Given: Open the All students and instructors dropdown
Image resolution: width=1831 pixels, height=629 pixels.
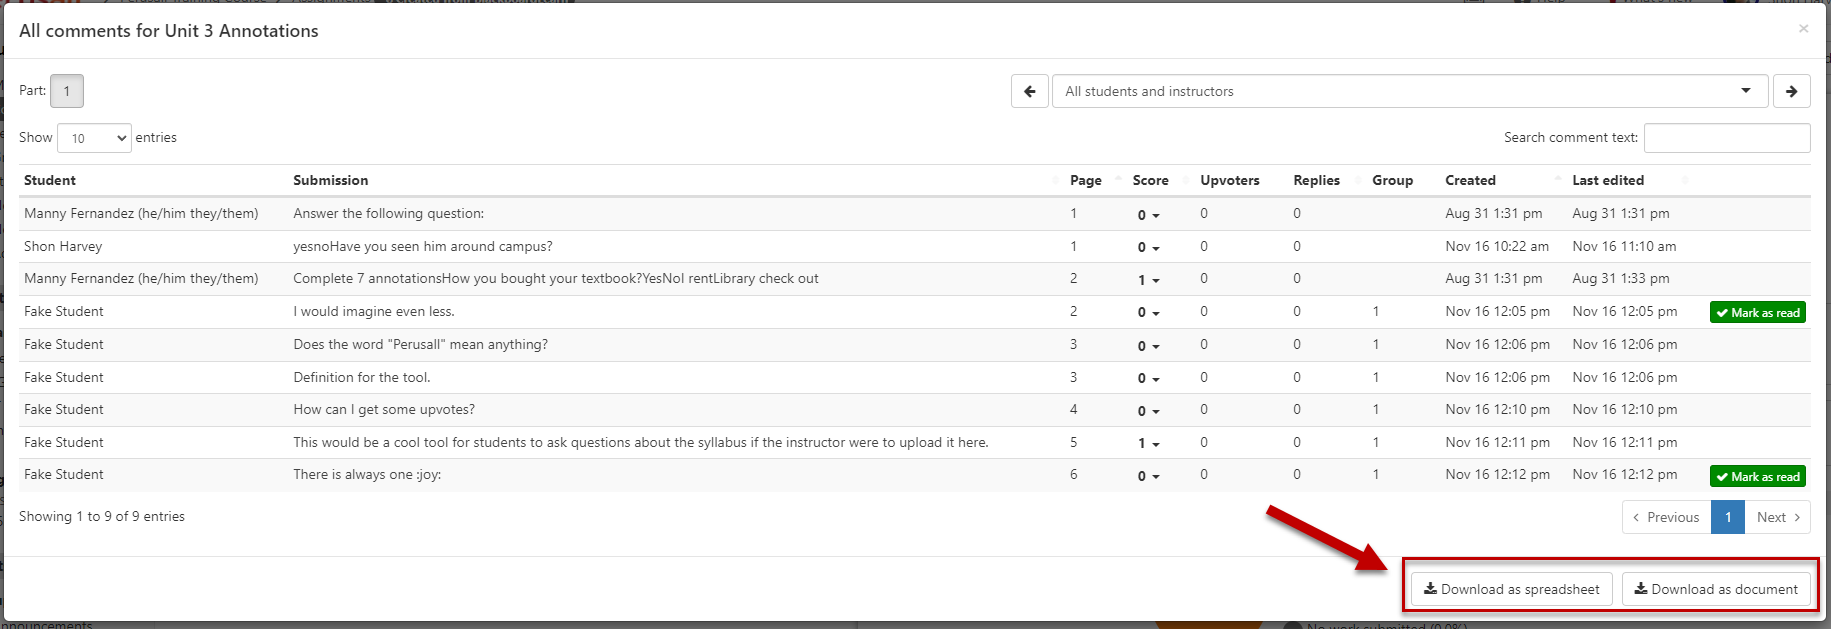Looking at the screenshot, I should pyautogui.click(x=1410, y=91).
